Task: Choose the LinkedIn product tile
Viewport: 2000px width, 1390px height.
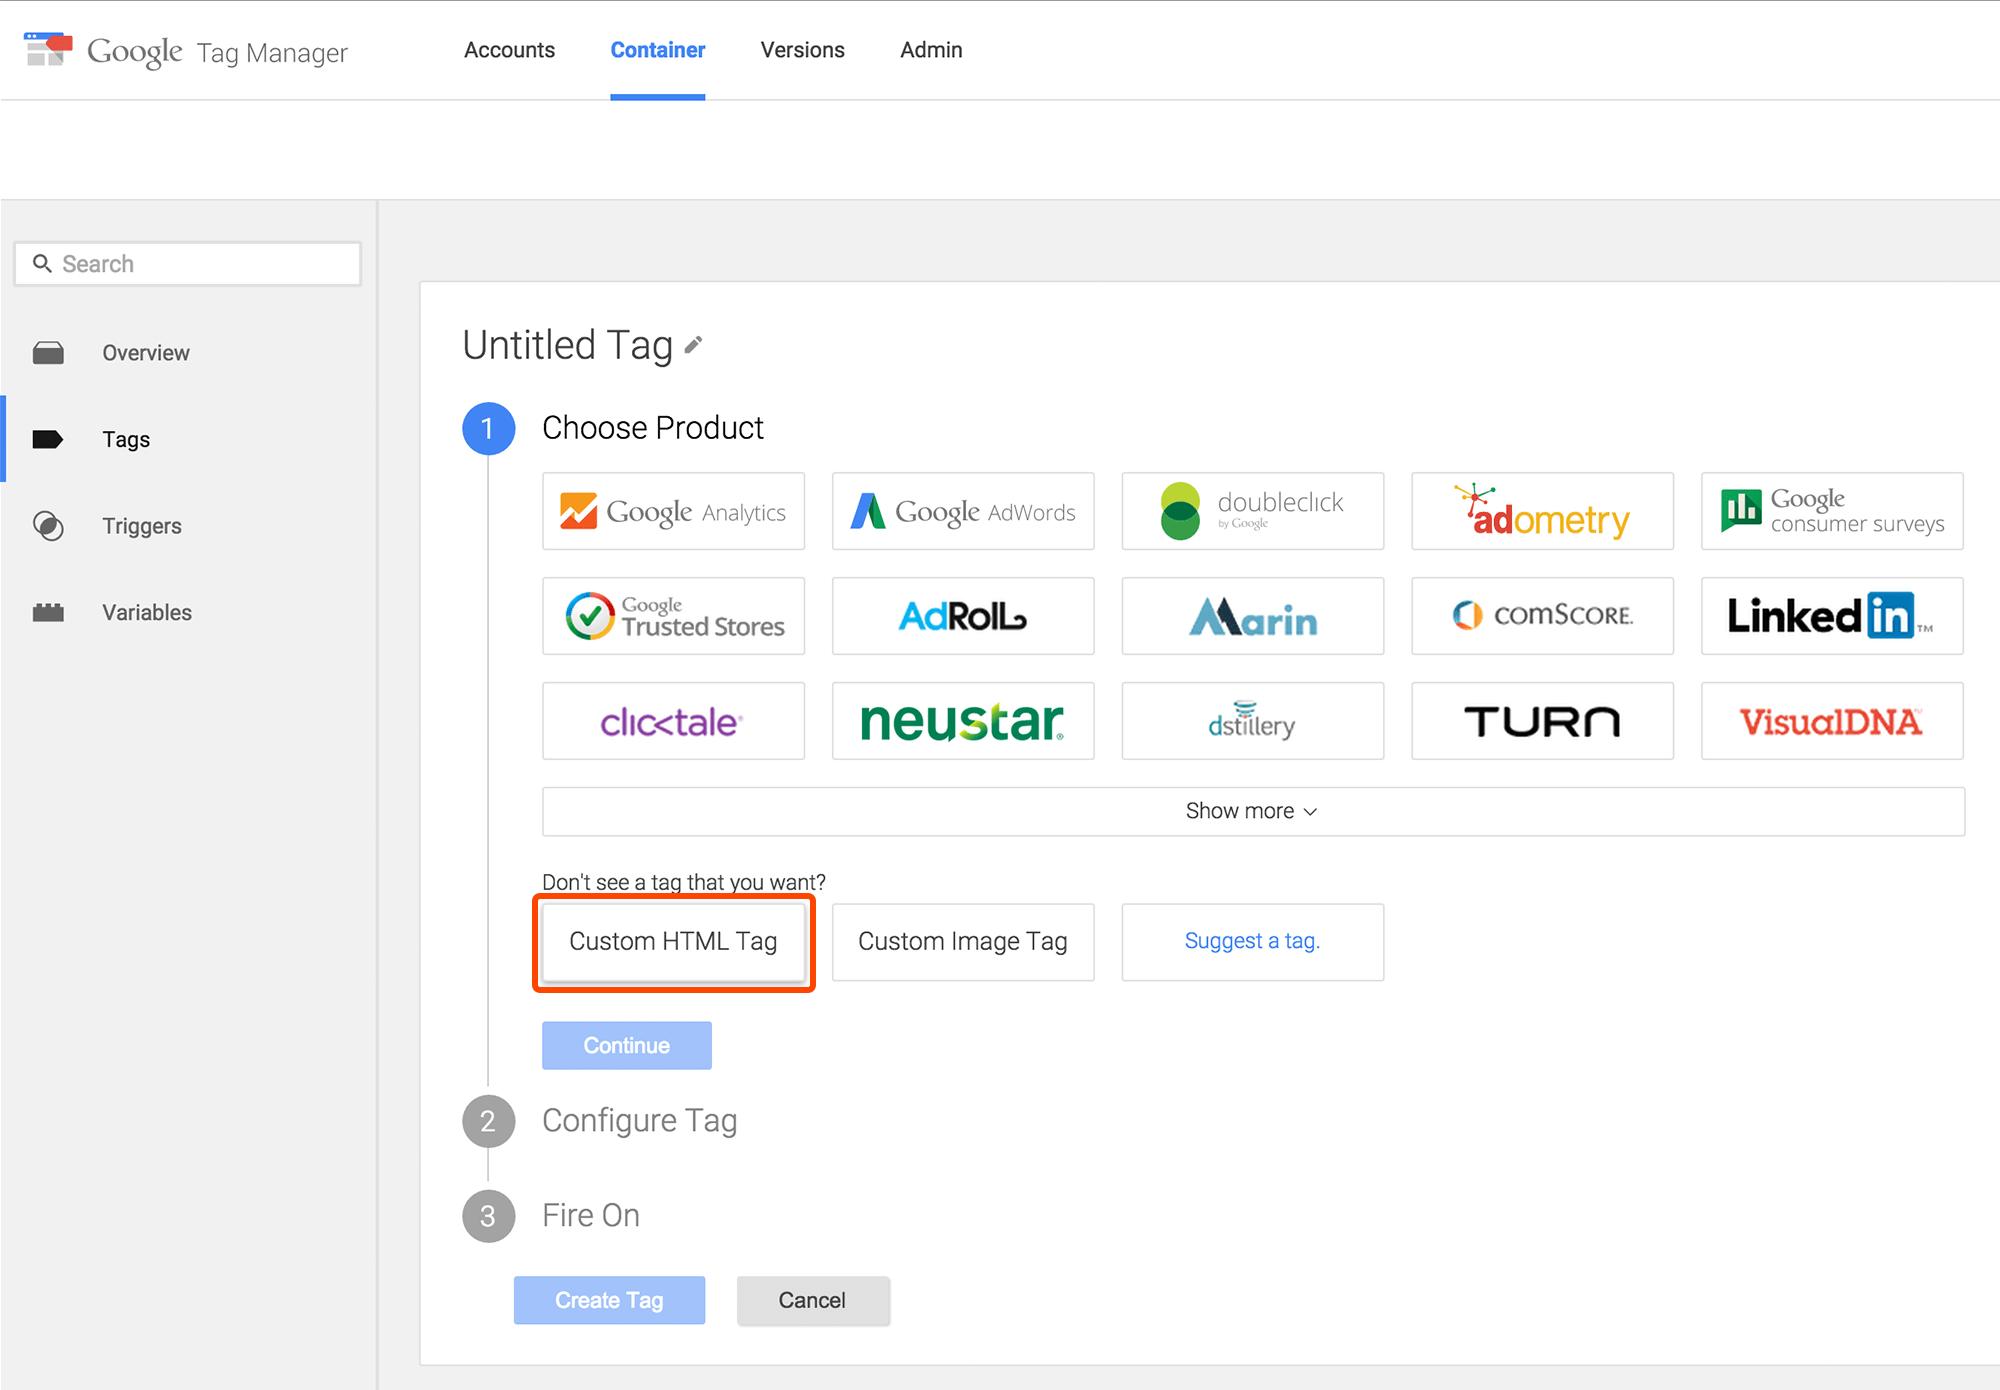Action: [1831, 616]
